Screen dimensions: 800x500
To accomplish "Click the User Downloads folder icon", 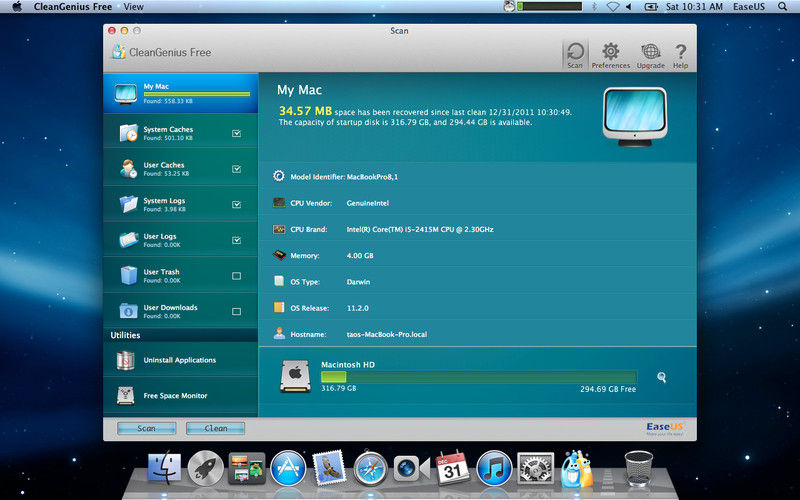I will click(x=128, y=311).
